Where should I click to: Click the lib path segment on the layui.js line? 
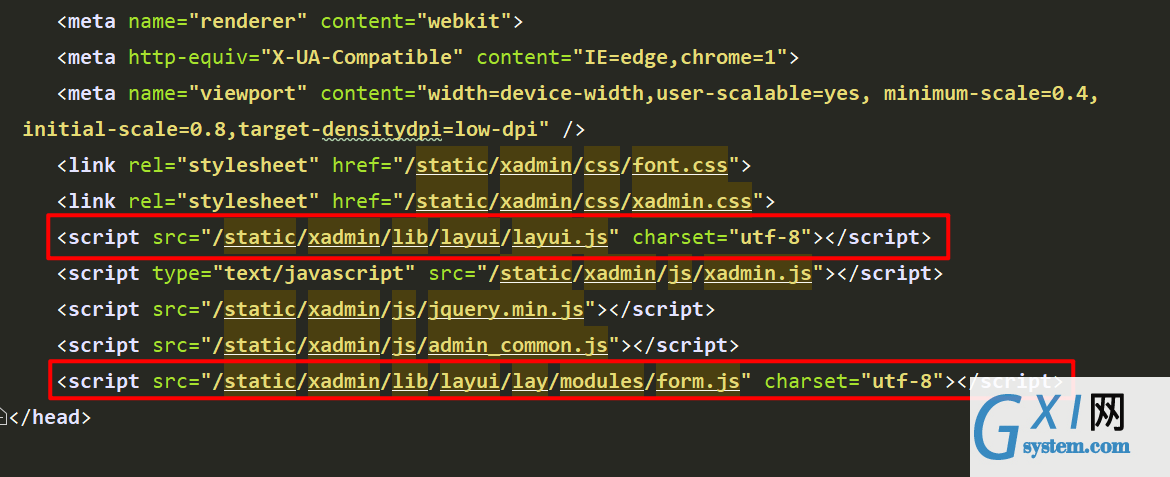[410, 237]
